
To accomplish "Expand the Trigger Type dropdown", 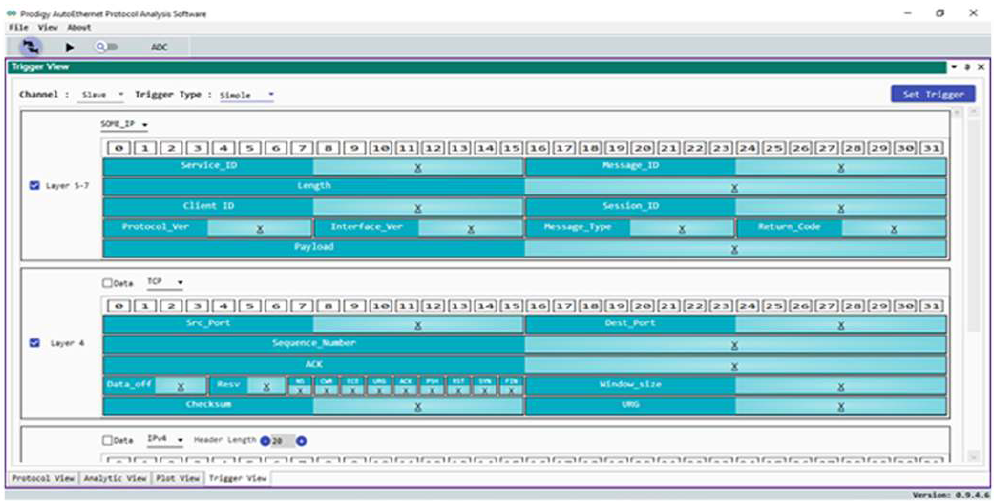I will click(246, 95).
